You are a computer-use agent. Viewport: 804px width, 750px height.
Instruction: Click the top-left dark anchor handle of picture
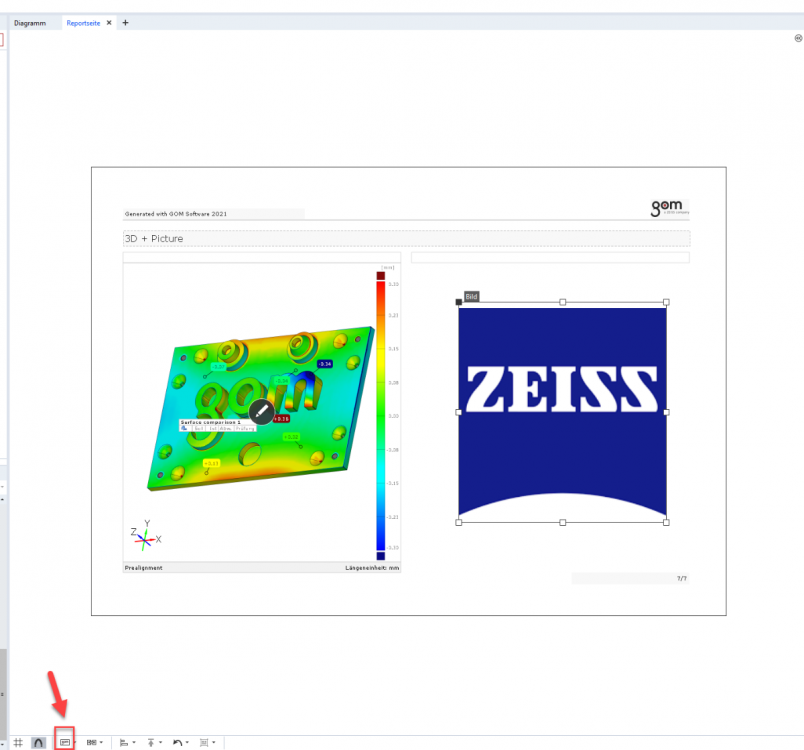459,302
